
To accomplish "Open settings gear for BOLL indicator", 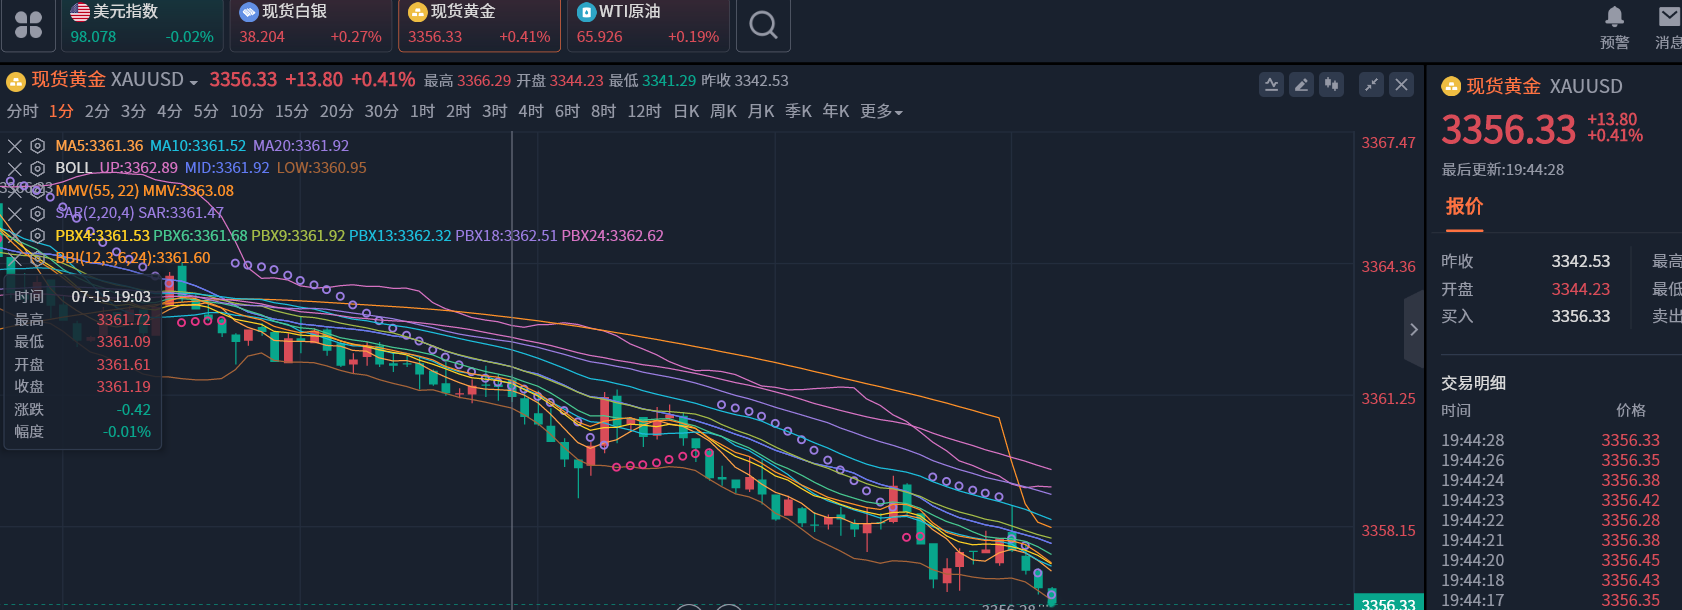I will click(x=37, y=168).
